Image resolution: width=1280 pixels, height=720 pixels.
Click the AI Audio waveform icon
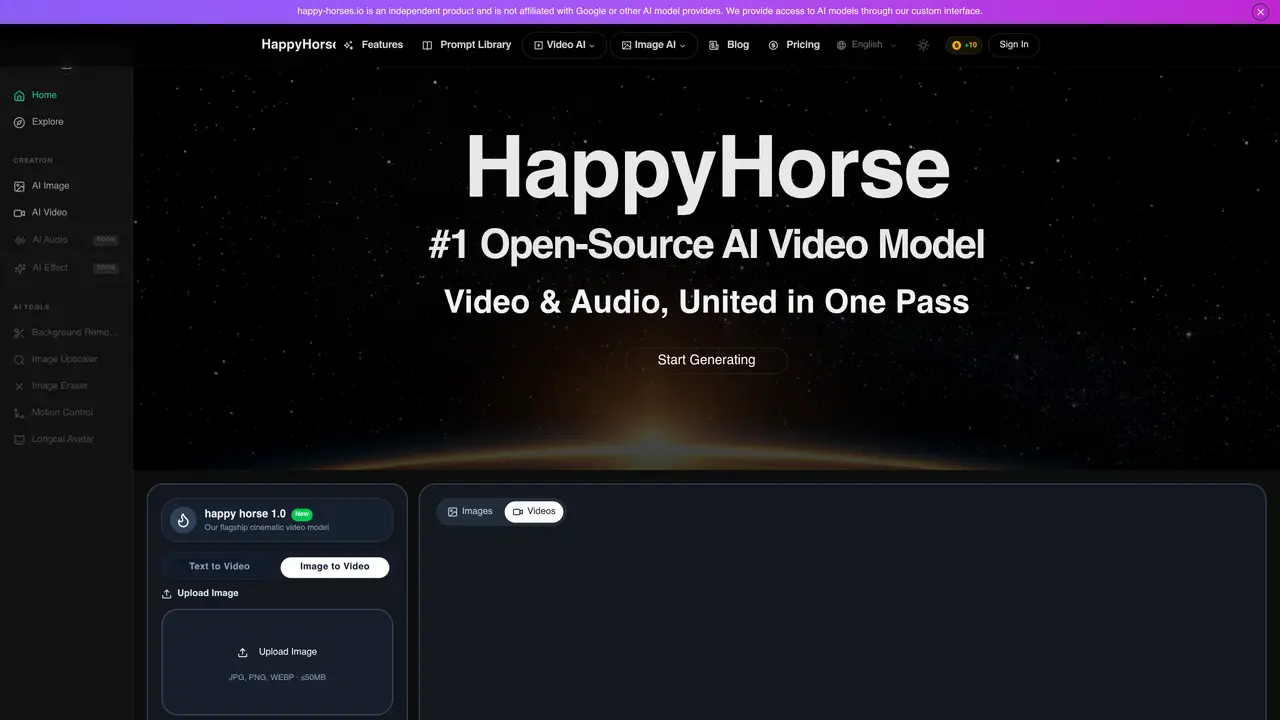coord(19,240)
